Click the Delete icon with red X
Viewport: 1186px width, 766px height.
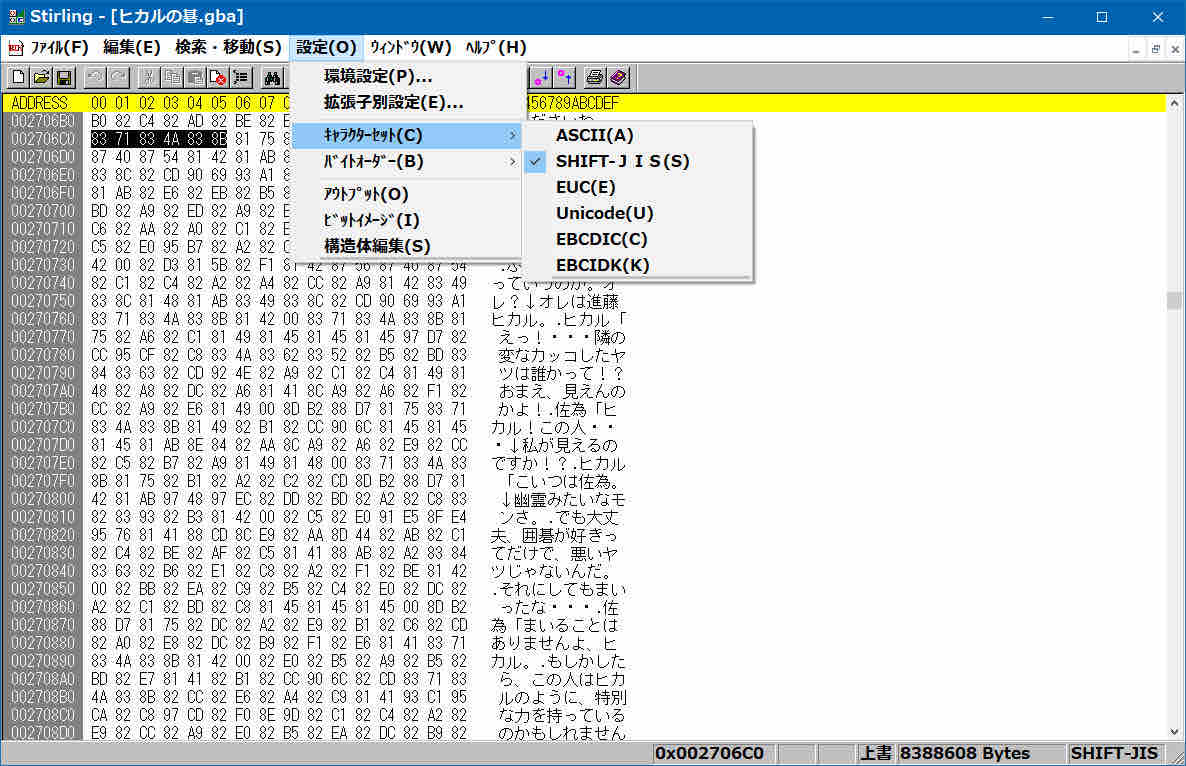(218, 77)
